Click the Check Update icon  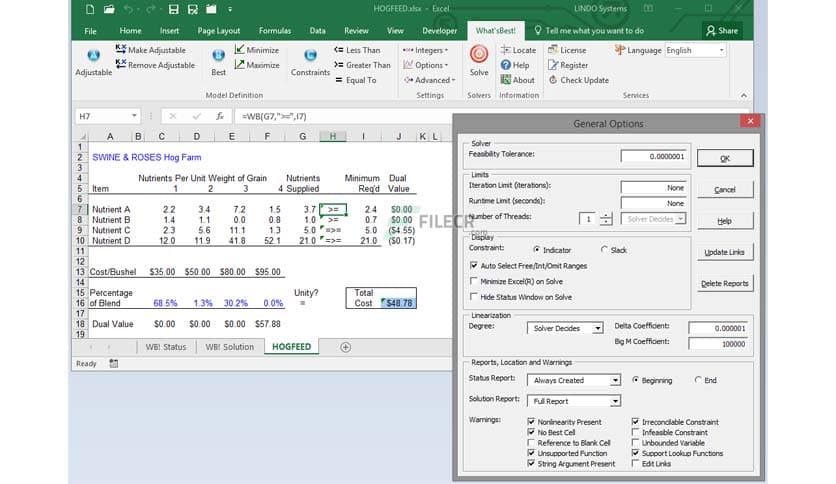[577, 80]
